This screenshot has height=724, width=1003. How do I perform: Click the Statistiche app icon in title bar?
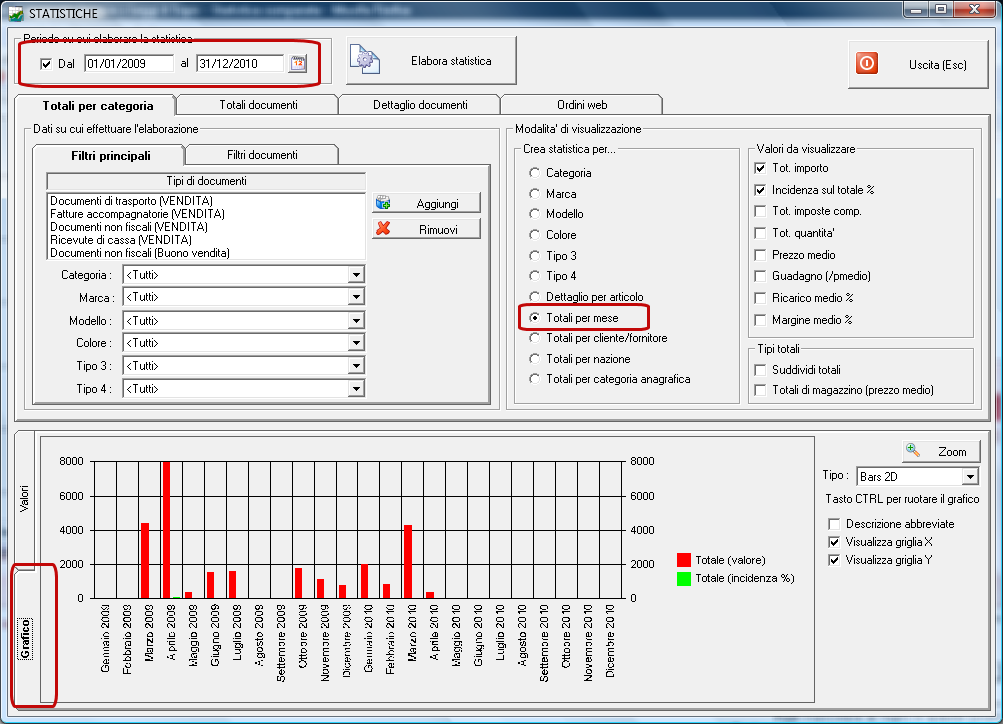(x=15, y=13)
